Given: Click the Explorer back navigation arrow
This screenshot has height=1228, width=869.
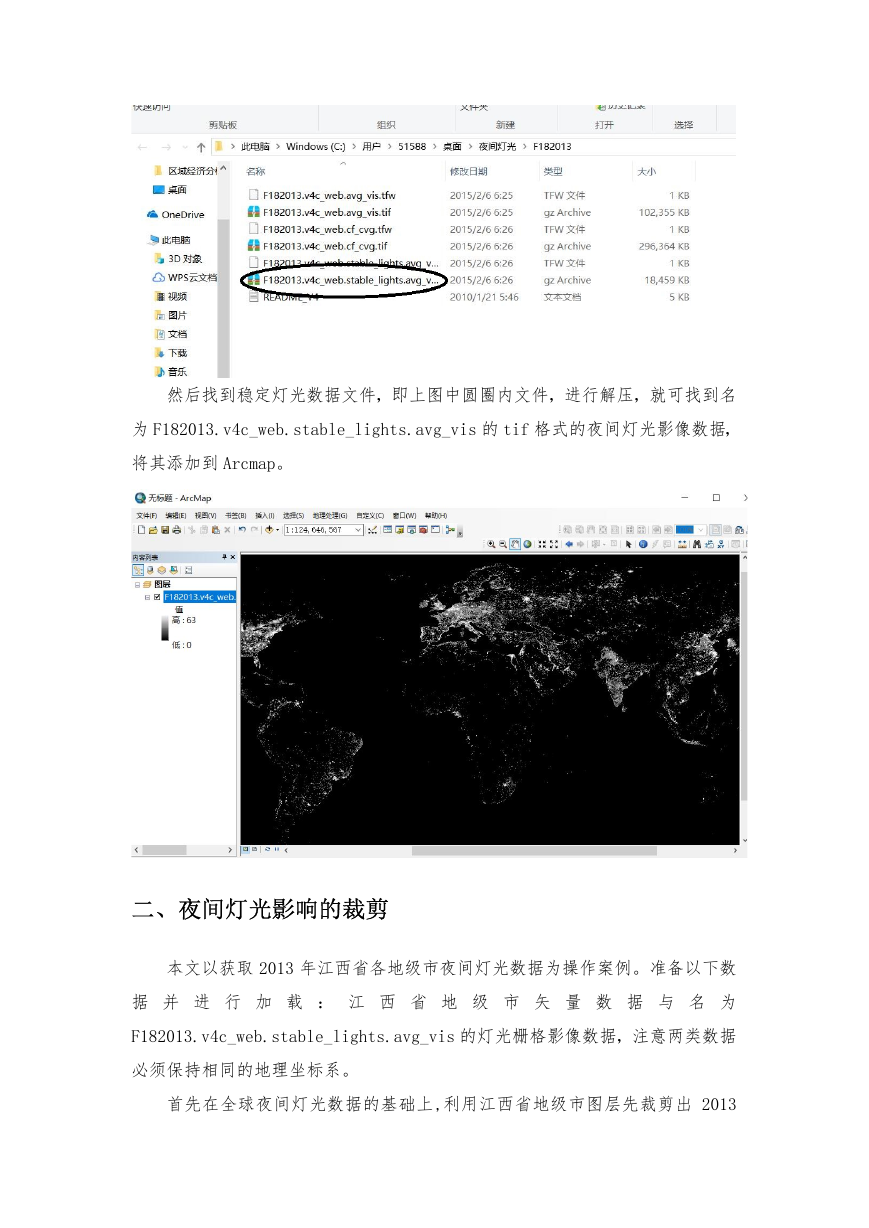Looking at the screenshot, I should click(141, 146).
